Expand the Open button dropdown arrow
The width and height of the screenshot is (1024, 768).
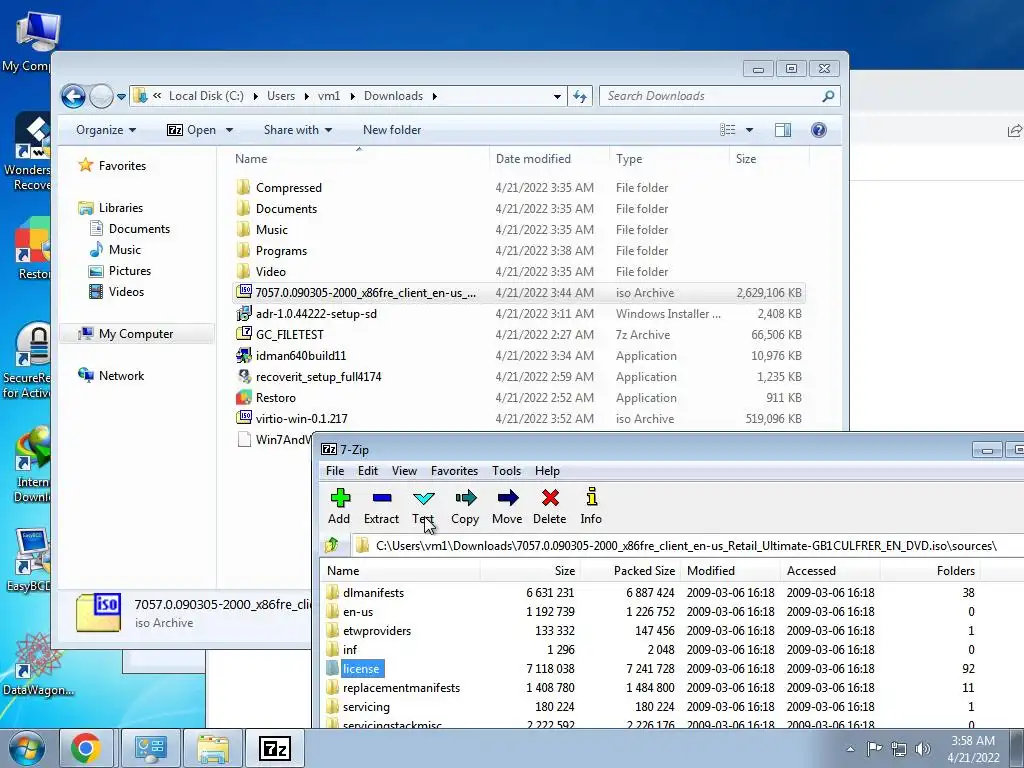(229, 130)
